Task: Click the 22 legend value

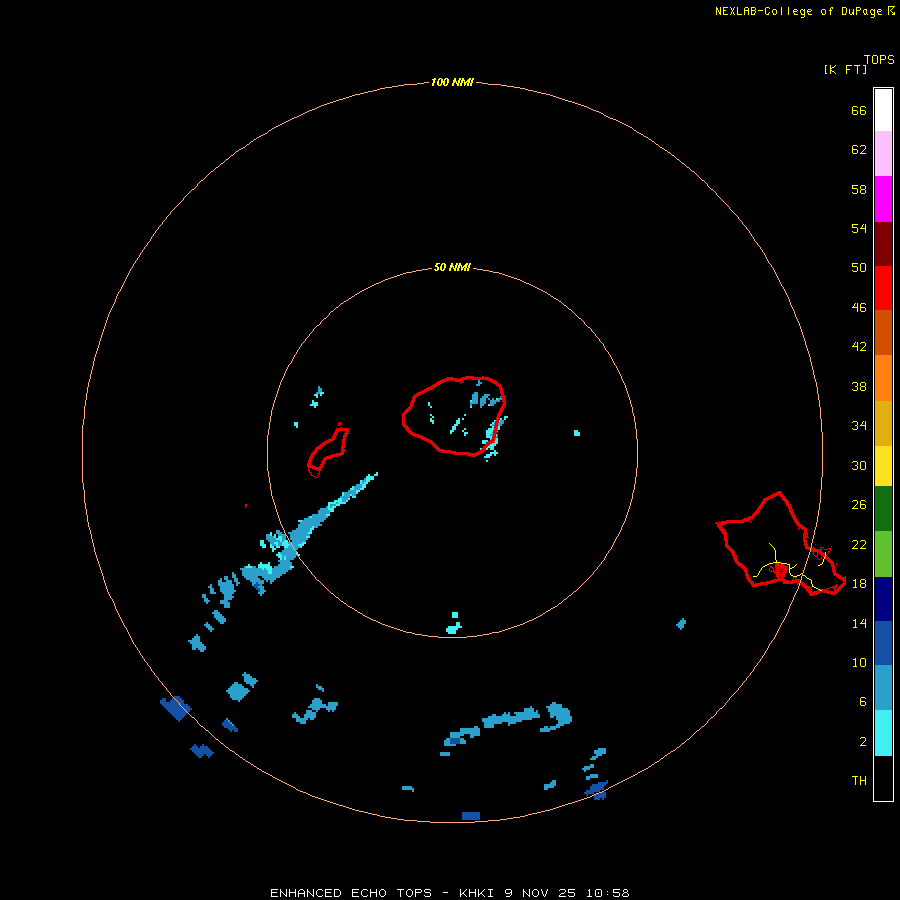Action: click(859, 544)
